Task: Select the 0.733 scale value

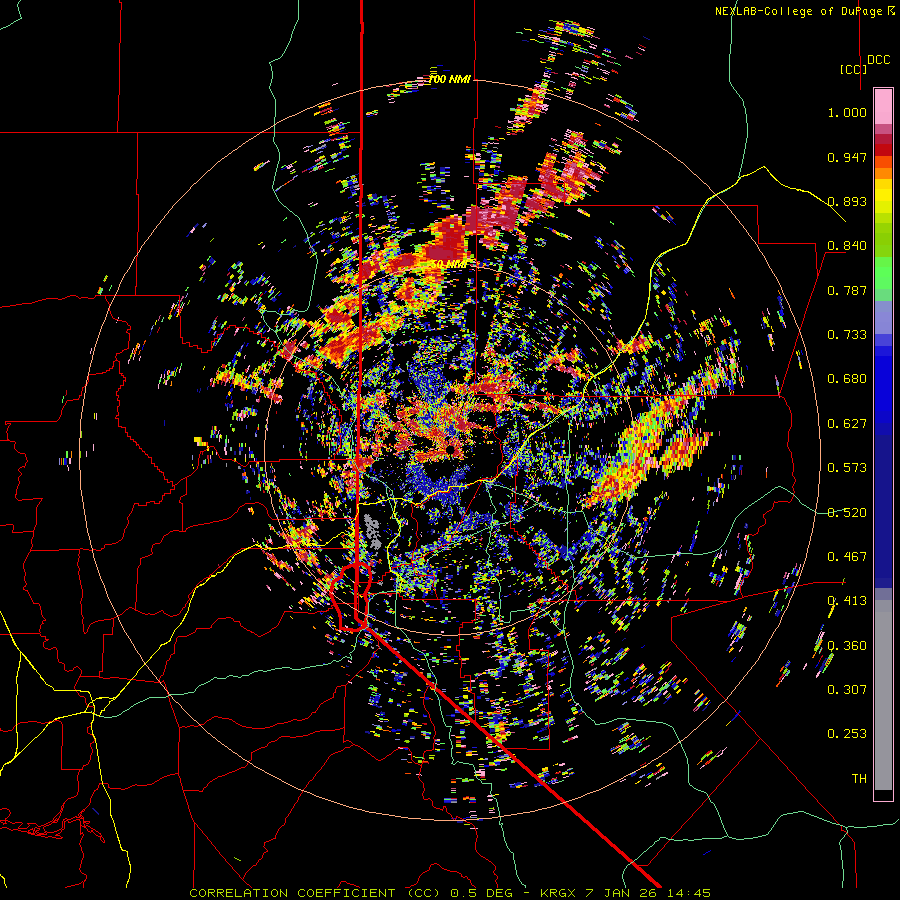Action: [847, 335]
